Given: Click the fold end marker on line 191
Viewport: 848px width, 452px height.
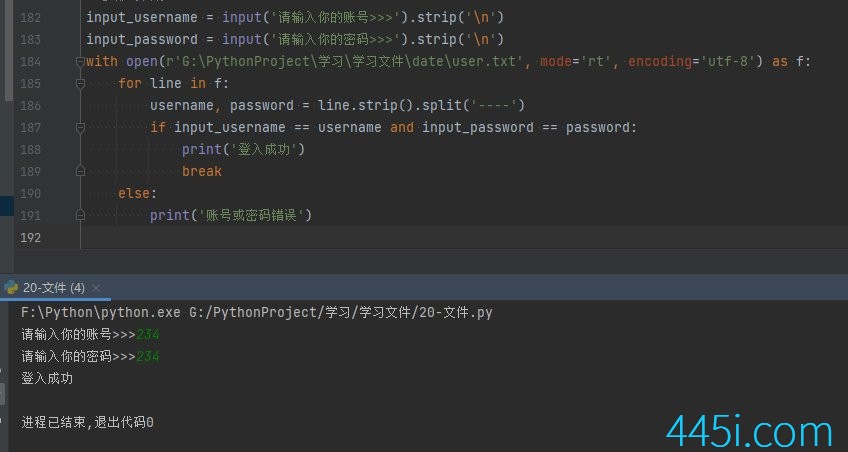Looking at the screenshot, I should pyautogui.click(x=80, y=215).
